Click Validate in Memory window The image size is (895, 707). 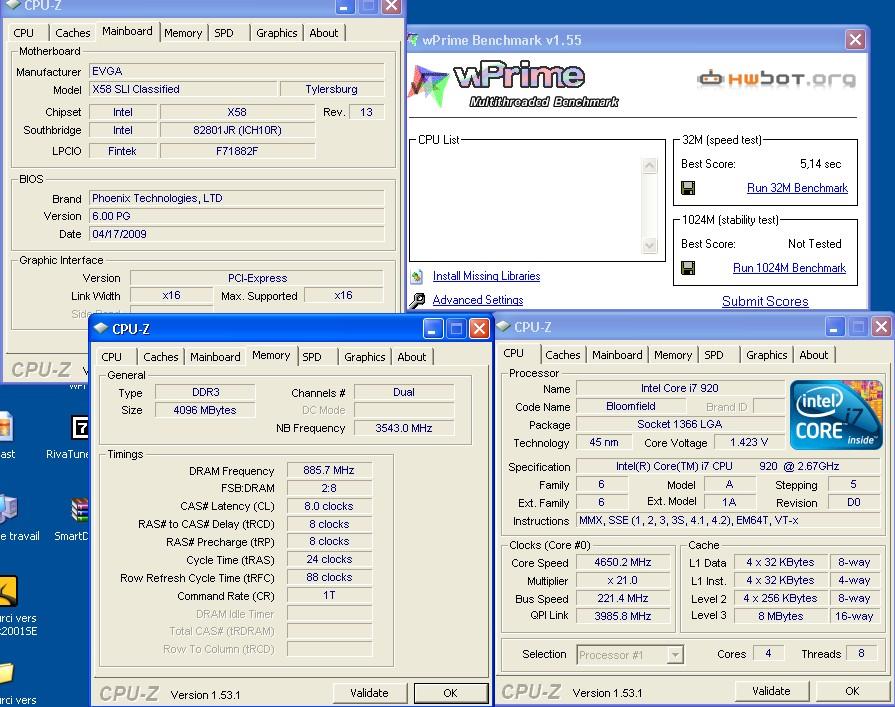369,693
